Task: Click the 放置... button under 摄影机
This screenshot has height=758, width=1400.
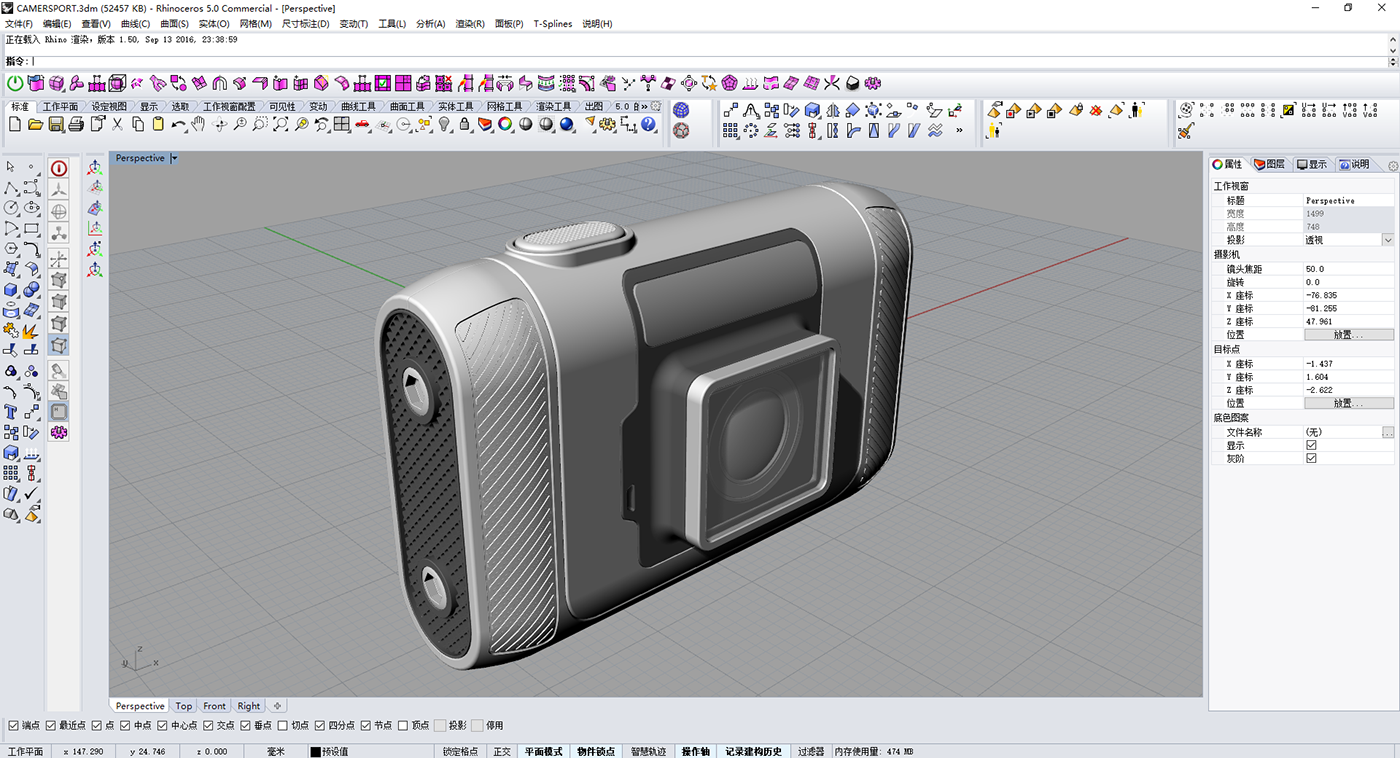Action: coord(1349,333)
